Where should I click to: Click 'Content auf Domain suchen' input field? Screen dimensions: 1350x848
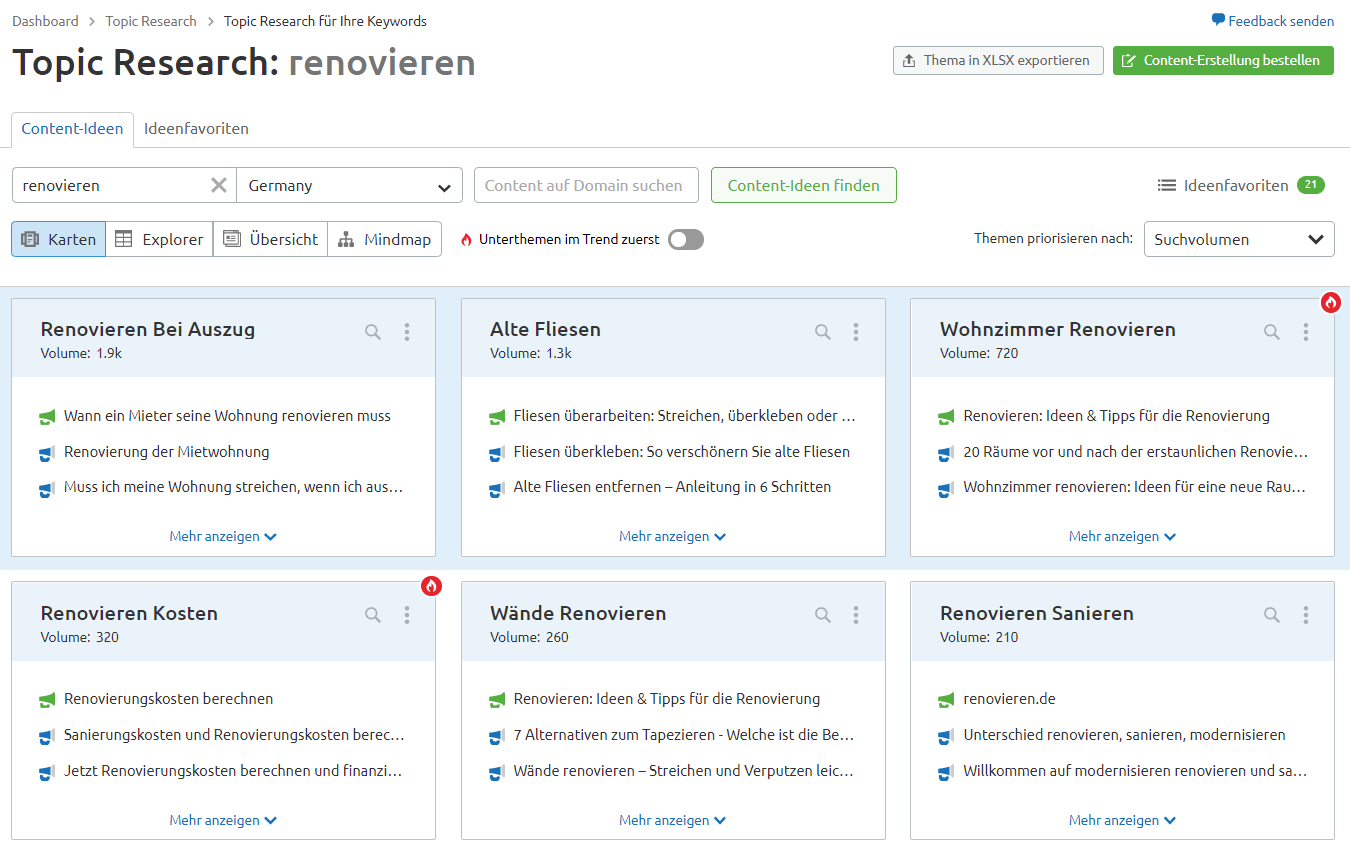[586, 185]
